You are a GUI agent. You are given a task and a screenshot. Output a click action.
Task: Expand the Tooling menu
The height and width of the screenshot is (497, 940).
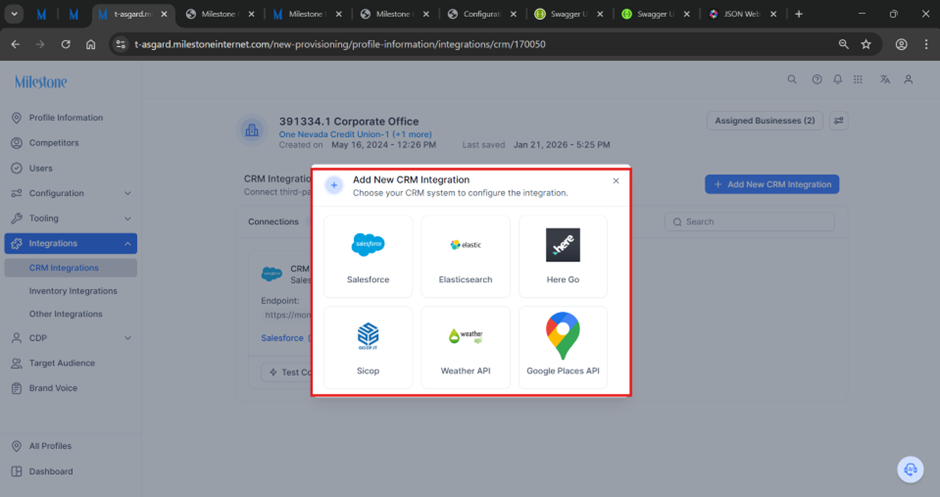pyautogui.click(x=71, y=218)
